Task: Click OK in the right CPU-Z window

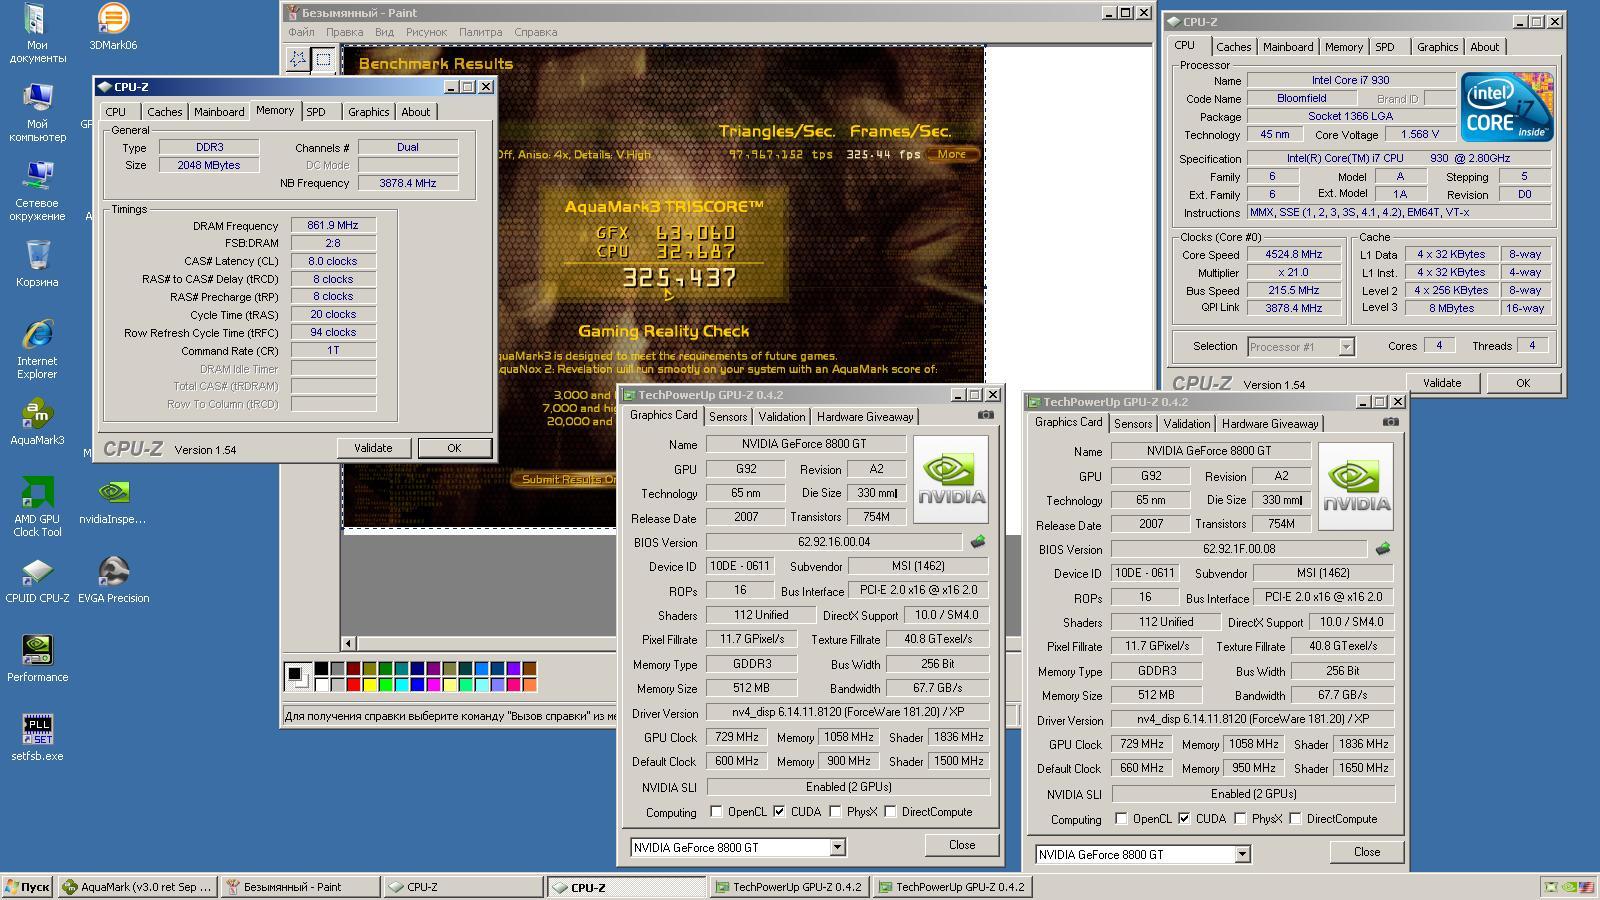Action: point(1523,383)
